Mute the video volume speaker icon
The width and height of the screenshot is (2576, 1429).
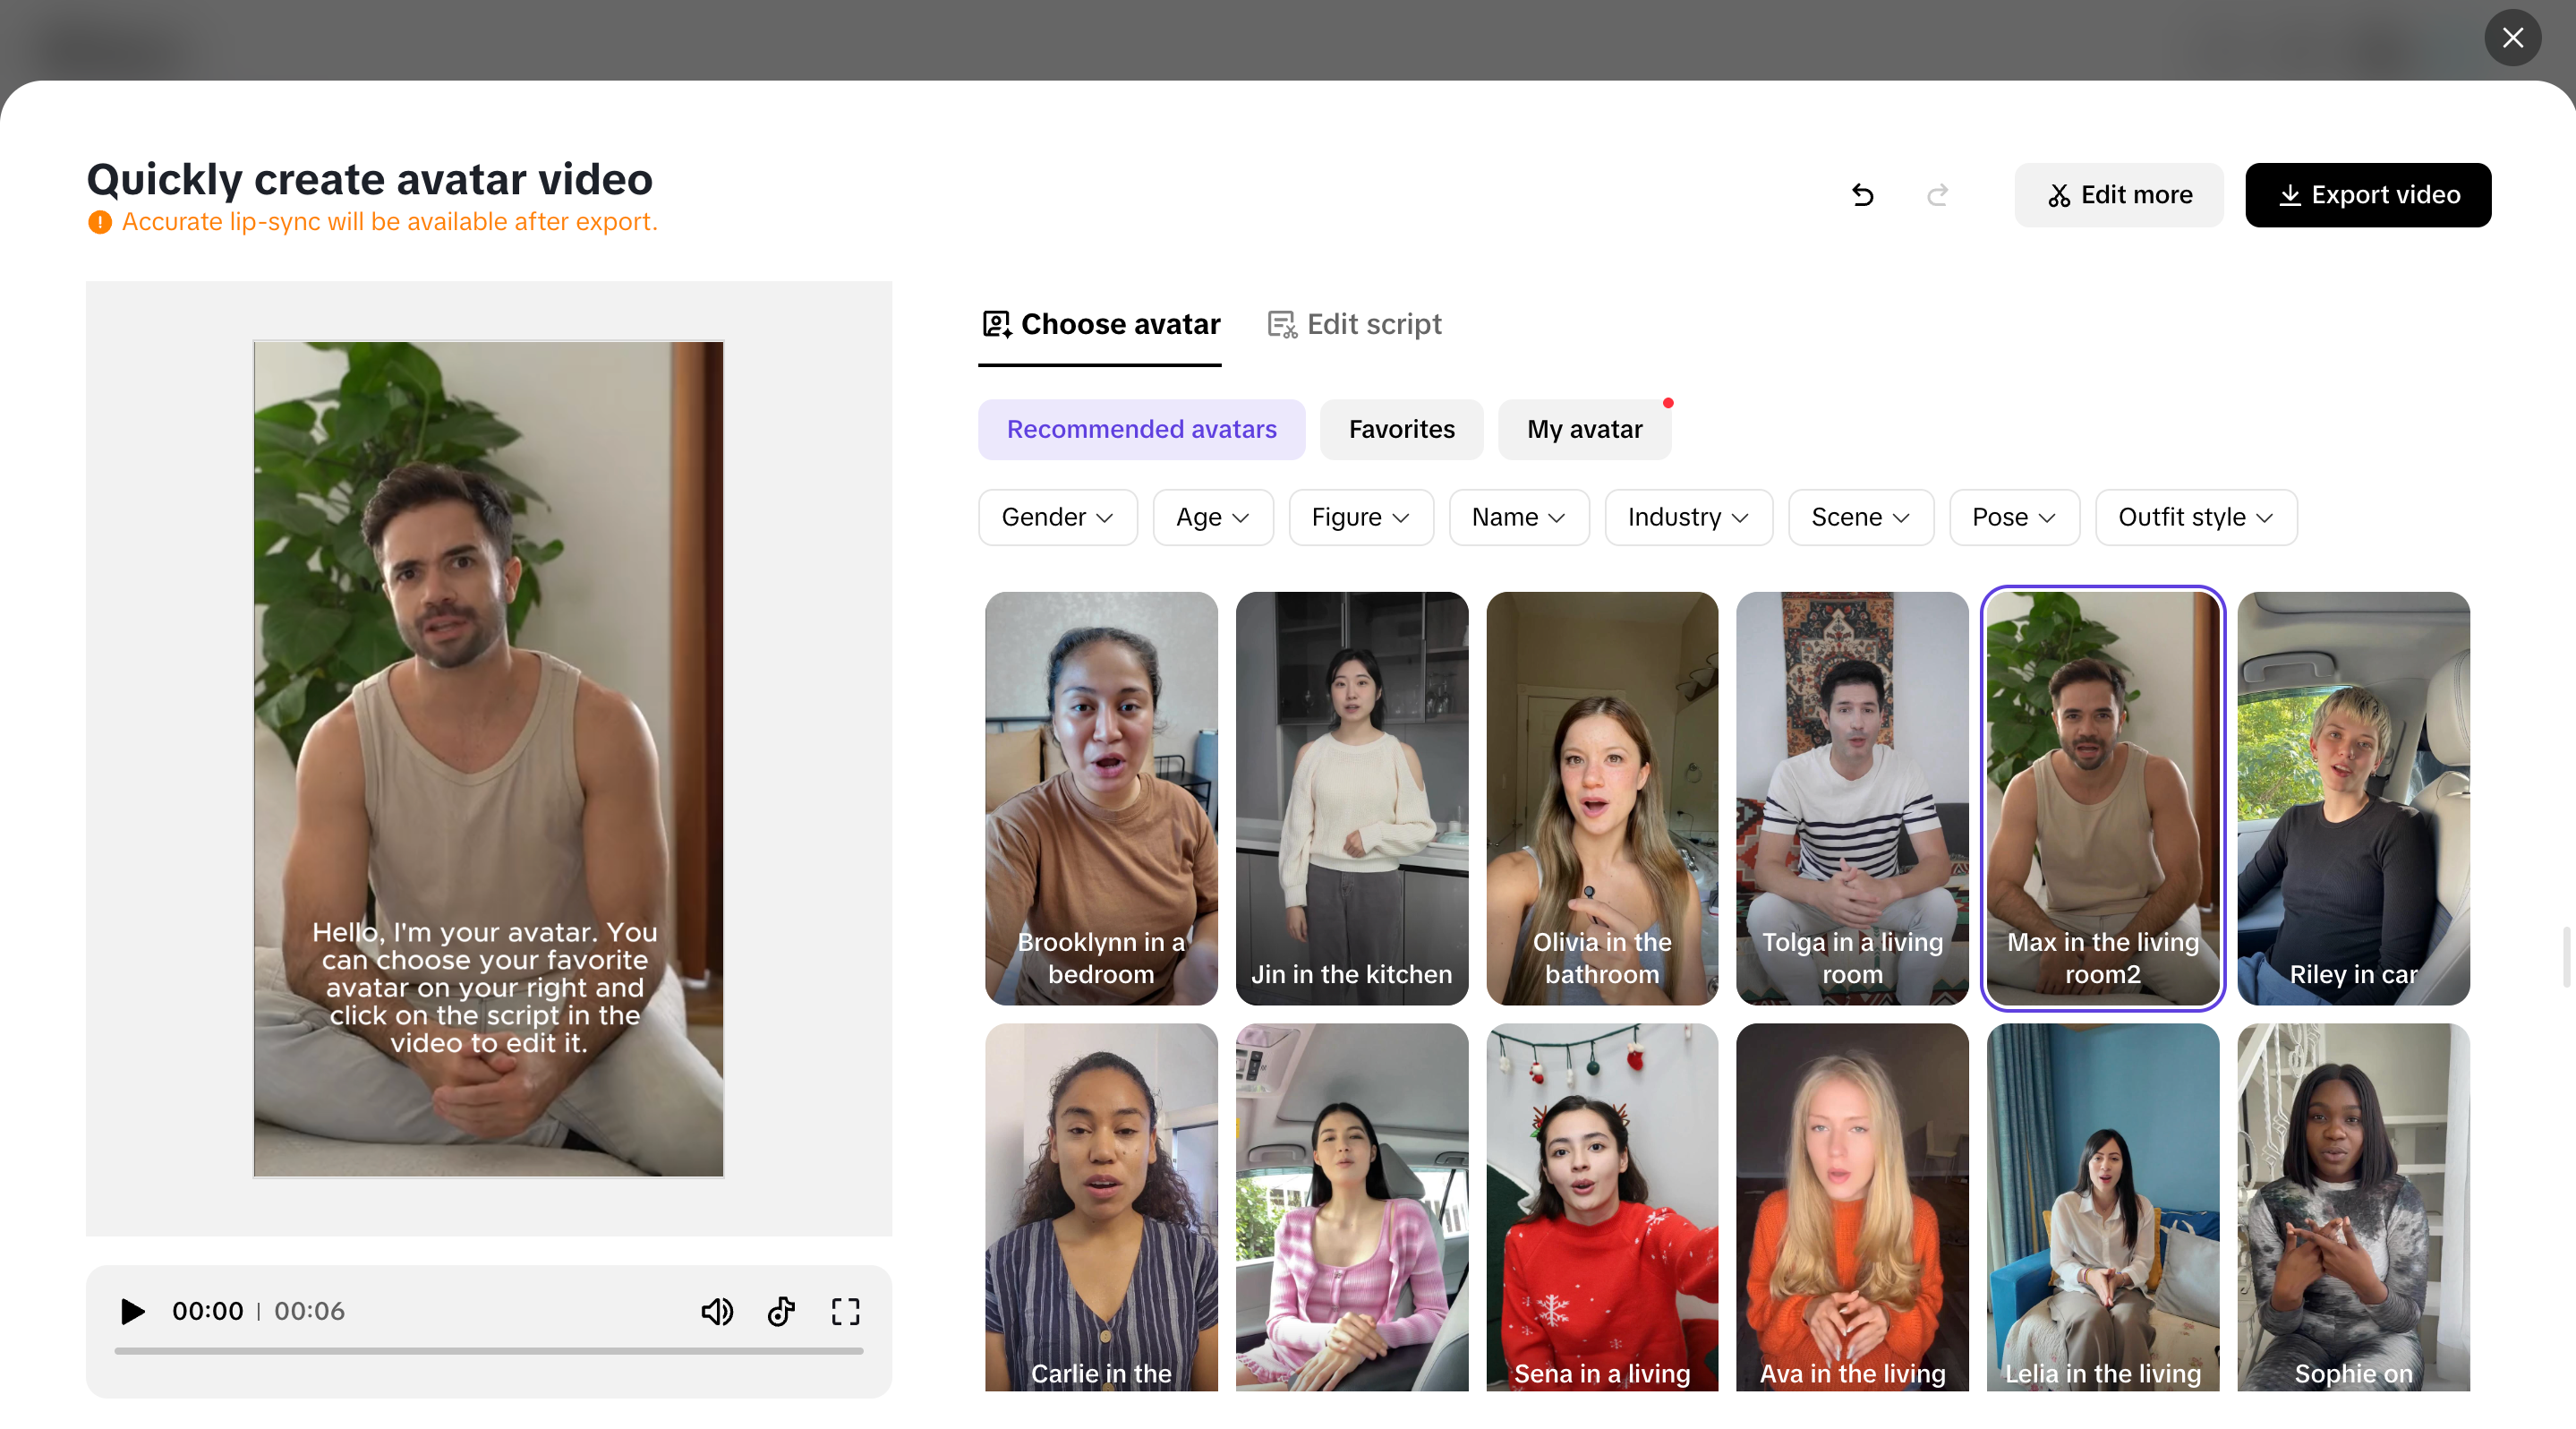pyautogui.click(x=716, y=1311)
